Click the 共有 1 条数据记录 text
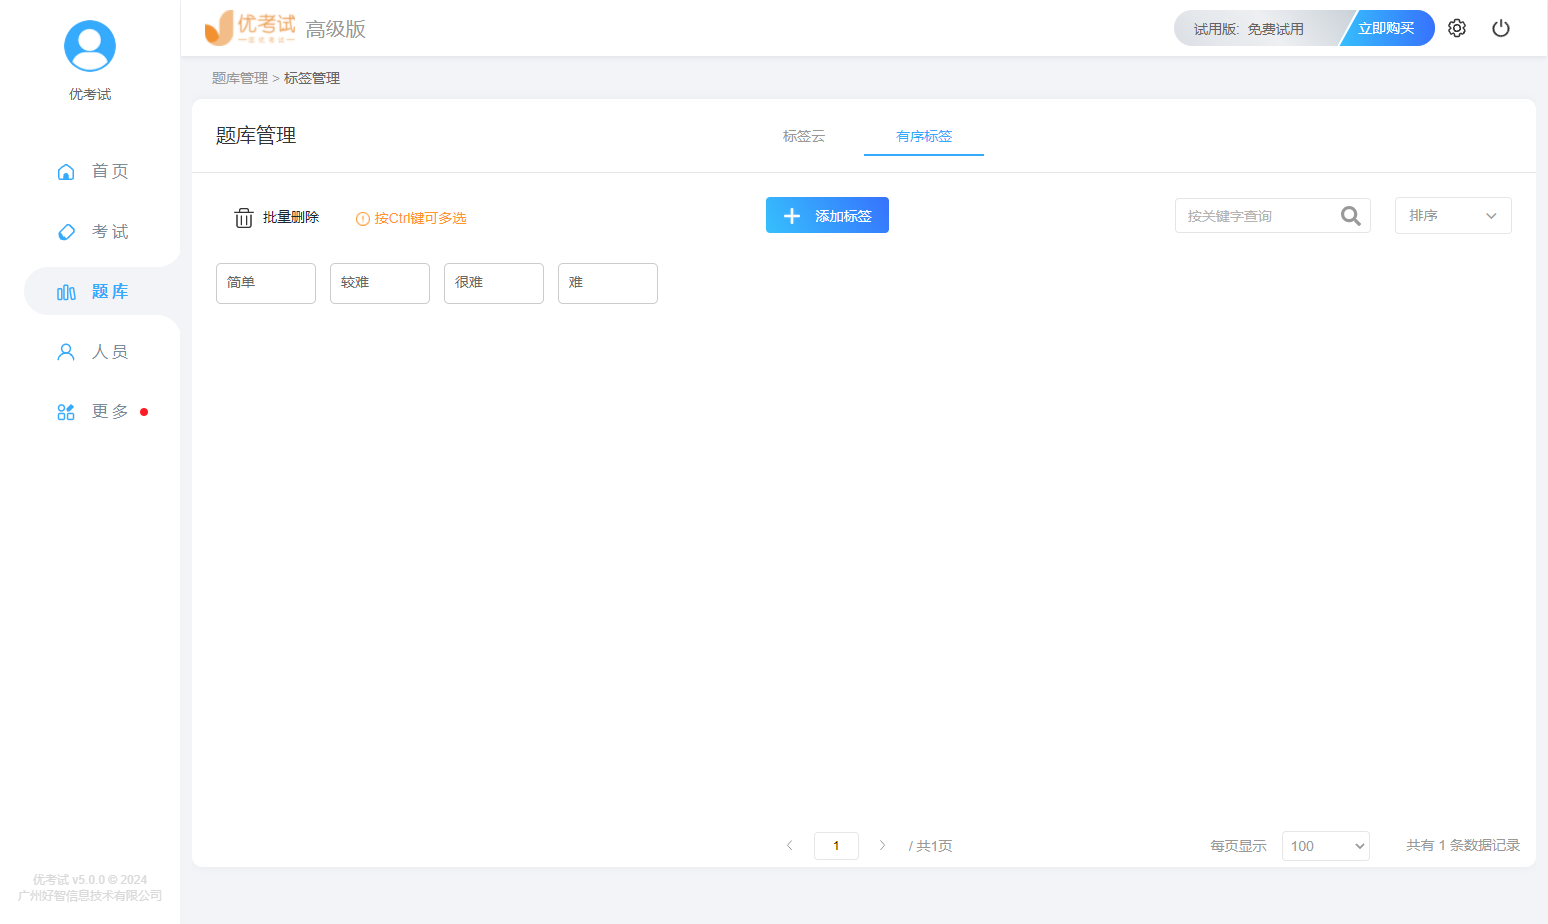Viewport: 1548px width, 924px height. (x=1463, y=845)
